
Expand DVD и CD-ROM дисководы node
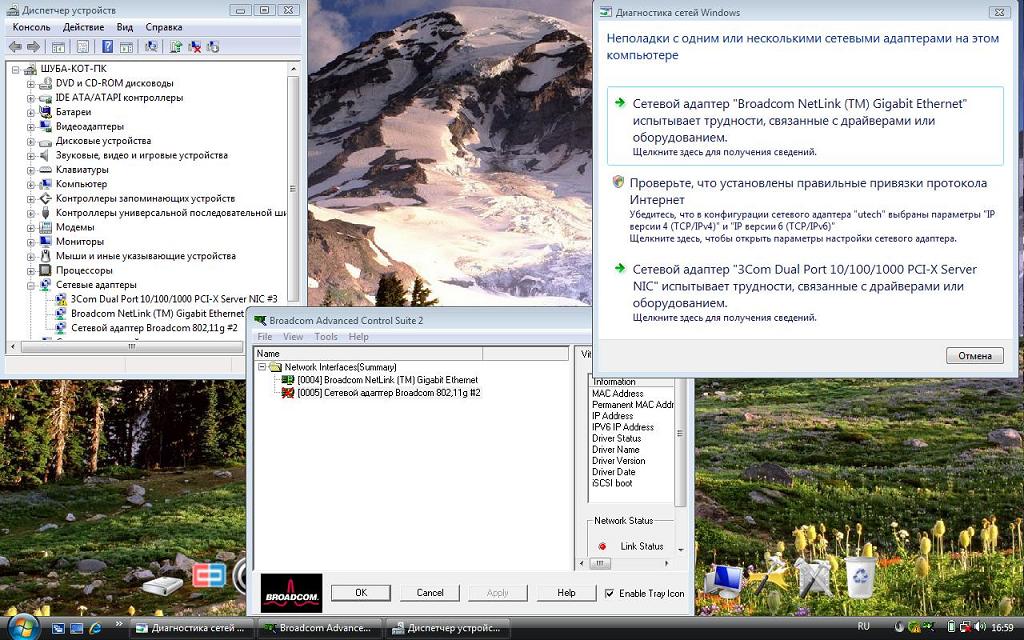click(x=31, y=84)
